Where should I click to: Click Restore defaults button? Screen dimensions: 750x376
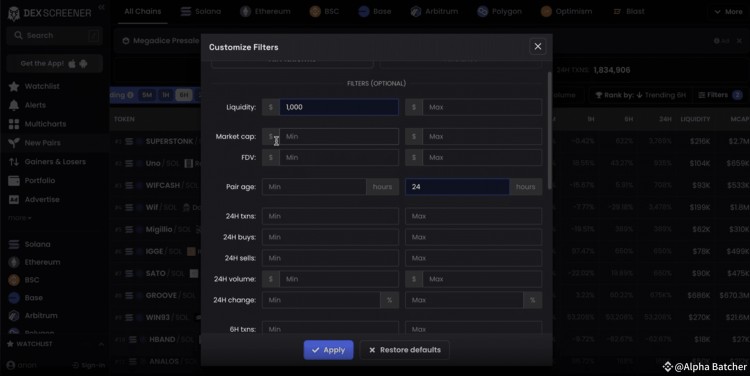[405, 350]
